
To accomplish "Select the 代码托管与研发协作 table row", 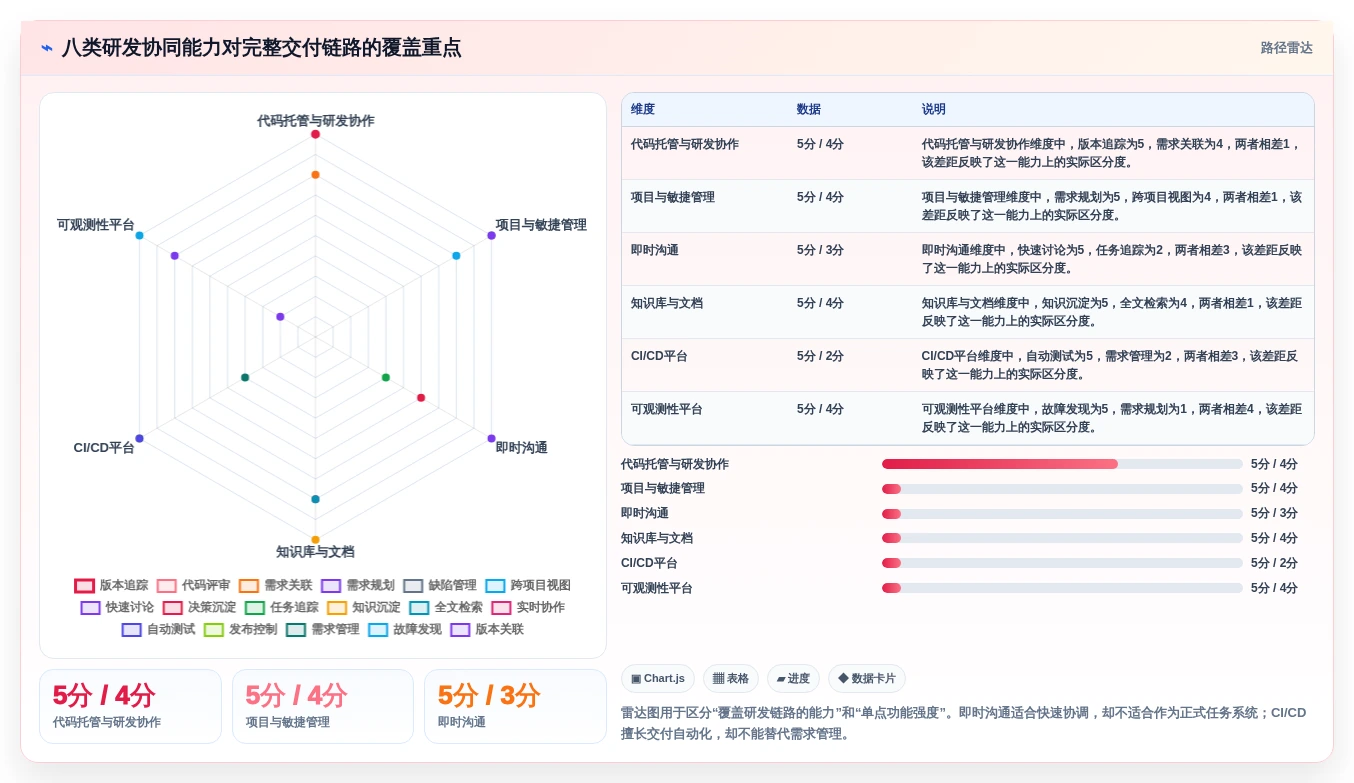I will point(967,153).
